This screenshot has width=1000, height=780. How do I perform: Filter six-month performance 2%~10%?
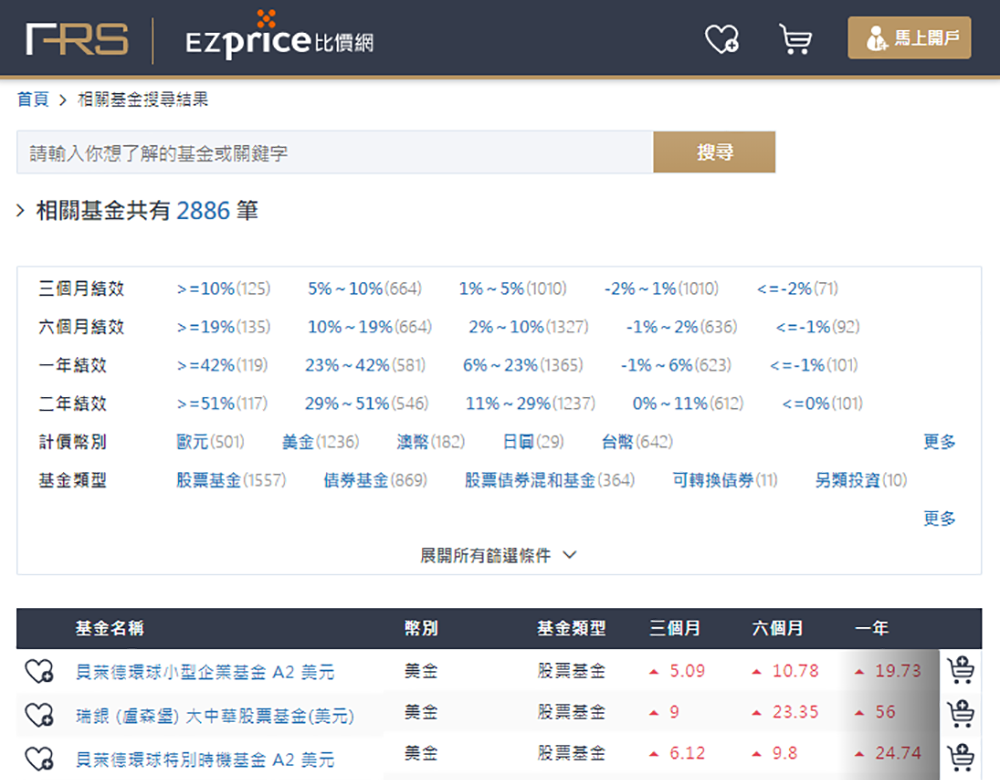529,327
